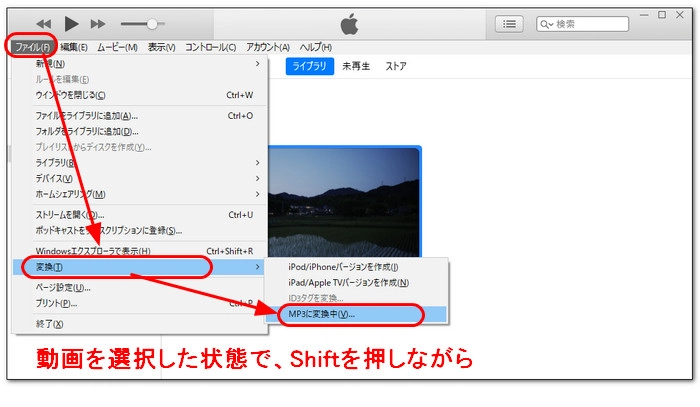Image resolution: width=700 pixels, height=407 pixels.
Task: Select ファイルをライブラリに追加(A)...
Action: click(x=141, y=116)
